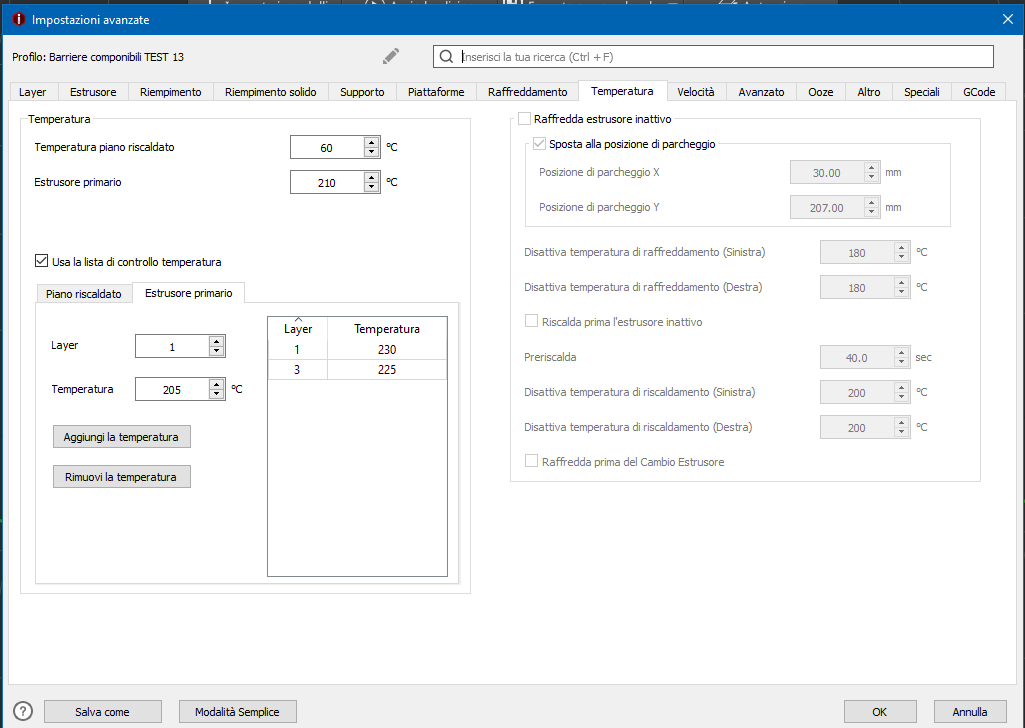The width and height of the screenshot is (1025, 728).
Task: Switch to 'Modalità Semplice'
Action: tap(238, 712)
